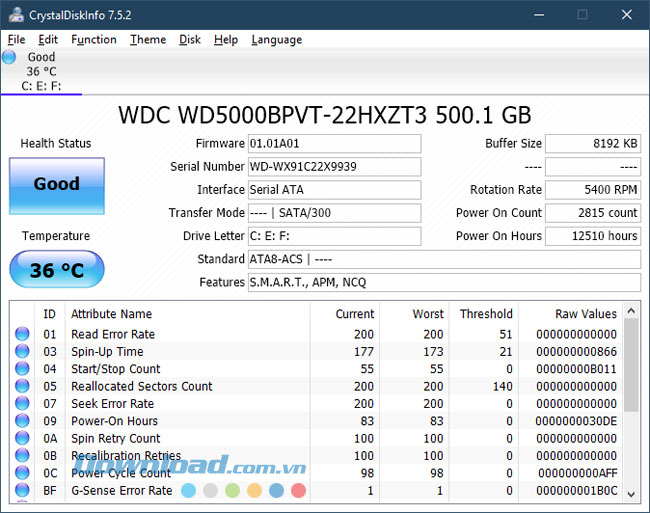Click the Reallocated Sectors Count status orb
The height and width of the screenshot is (513, 650).
coord(22,387)
